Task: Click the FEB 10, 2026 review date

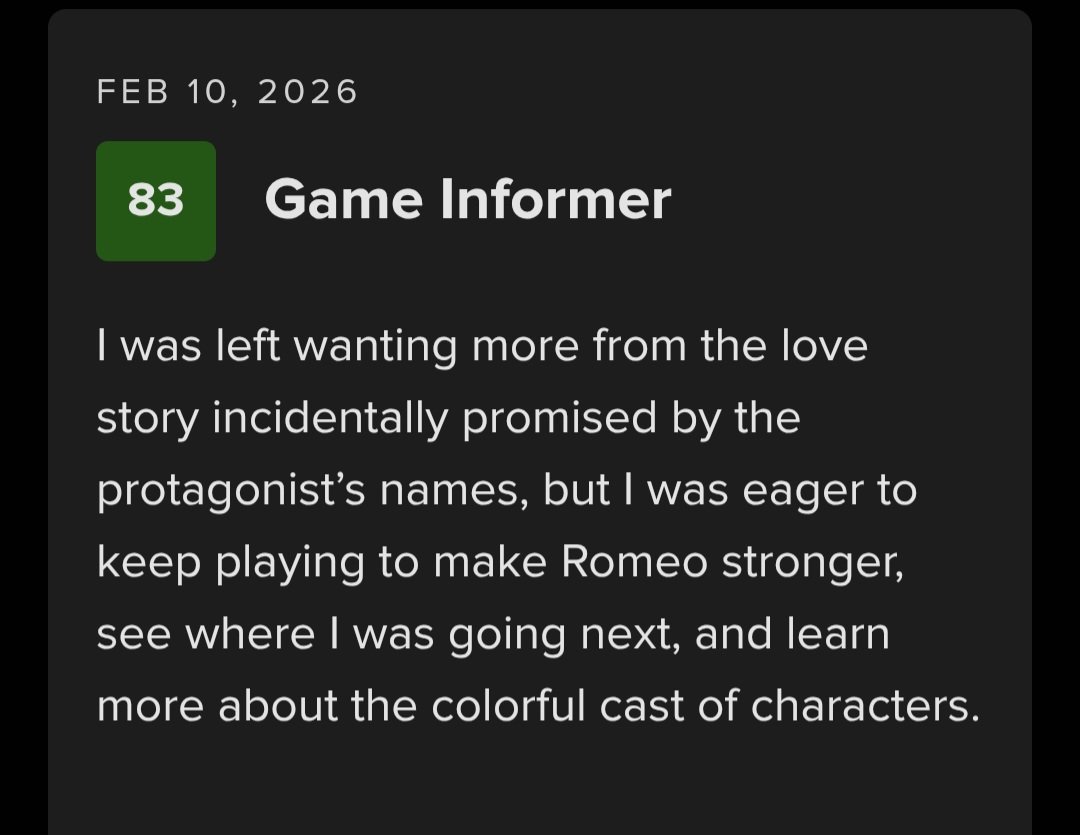Action: 227,92
